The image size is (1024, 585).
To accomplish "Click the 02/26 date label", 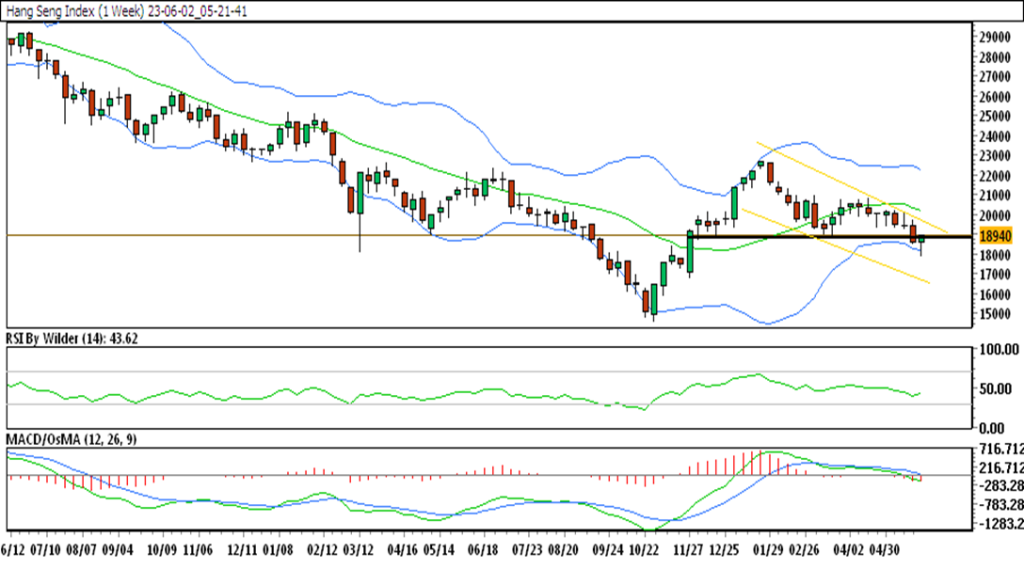I will [804, 550].
